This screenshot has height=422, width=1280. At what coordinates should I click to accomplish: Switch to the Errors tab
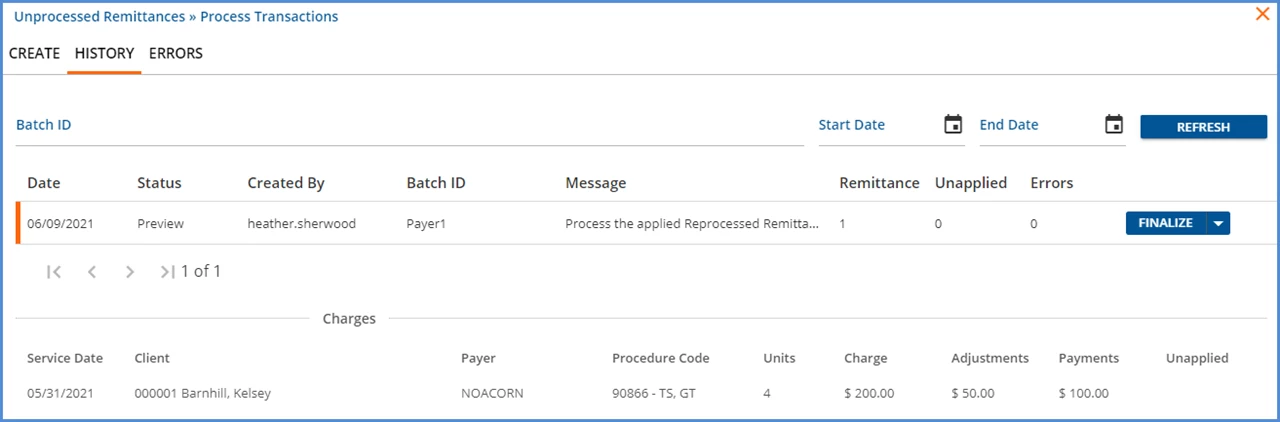tap(176, 53)
